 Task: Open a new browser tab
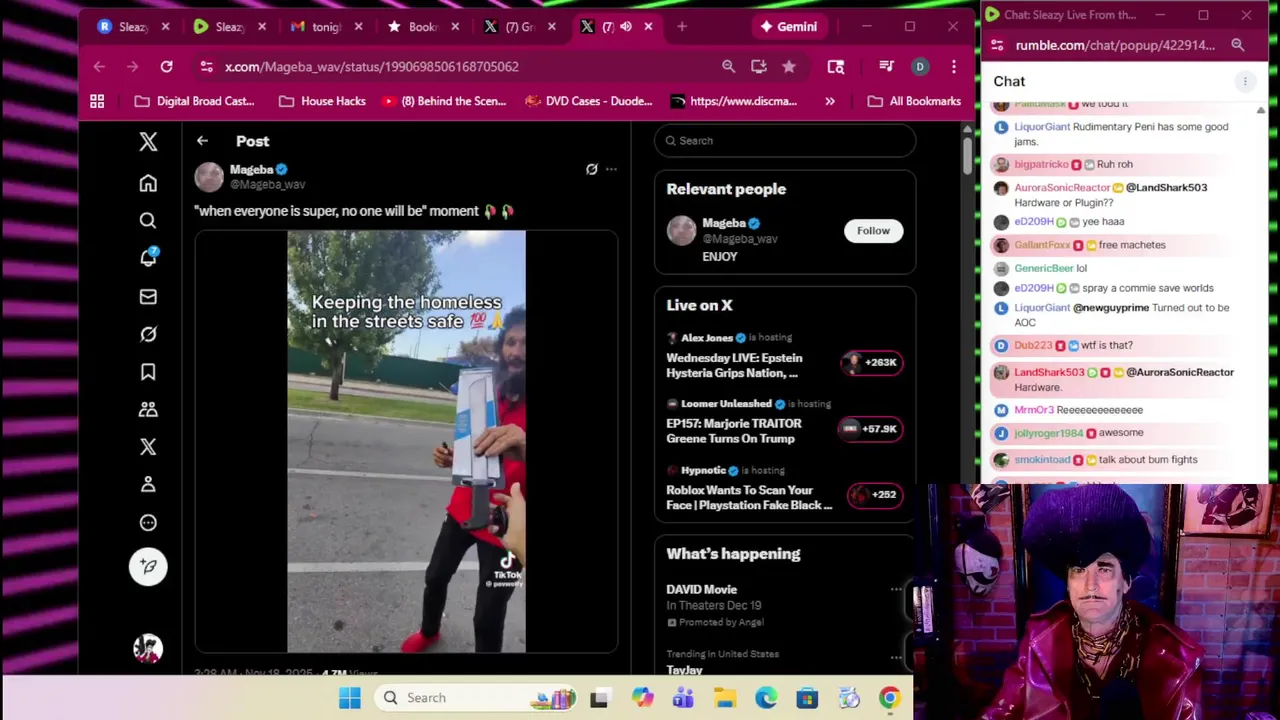coord(682,27)
